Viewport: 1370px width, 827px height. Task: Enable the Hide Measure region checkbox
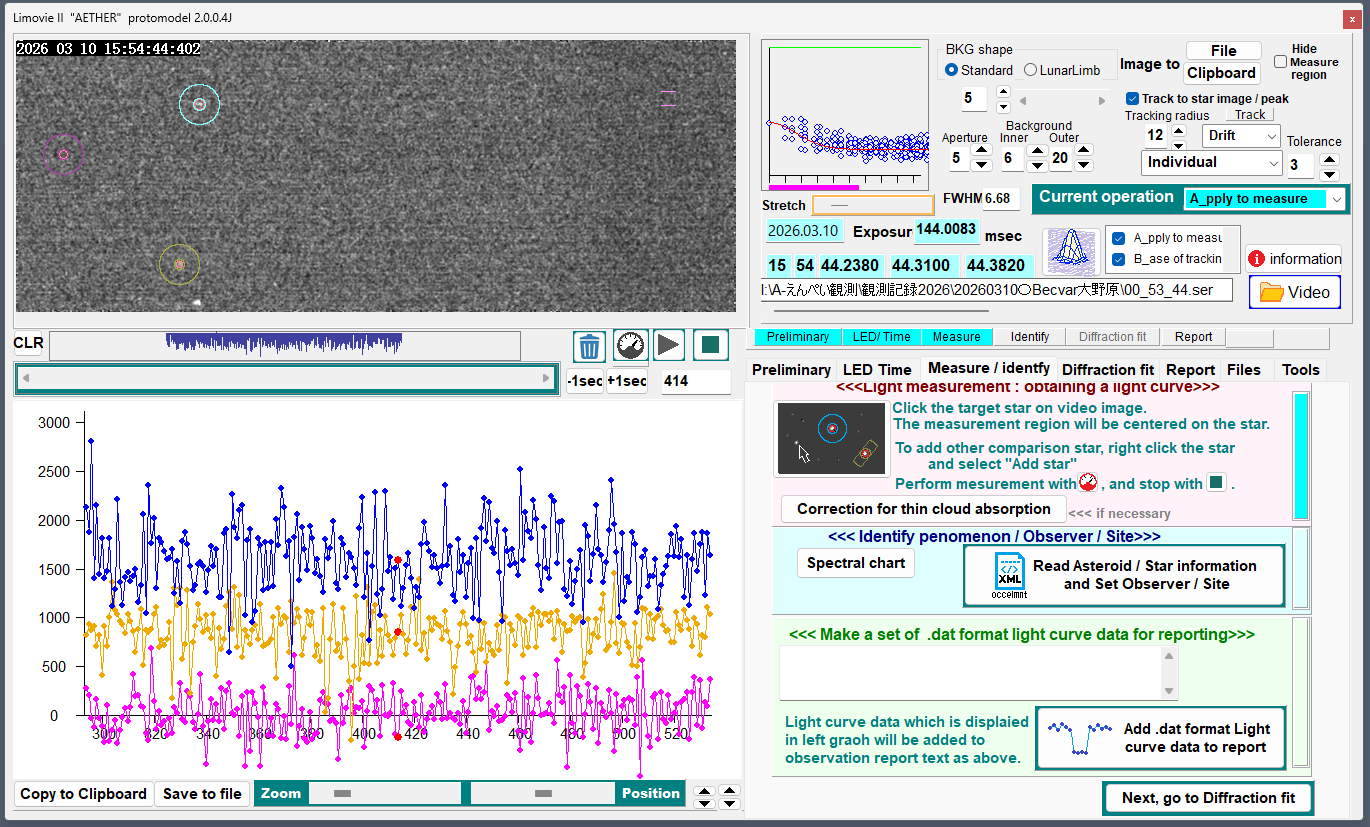[1280, 62]
